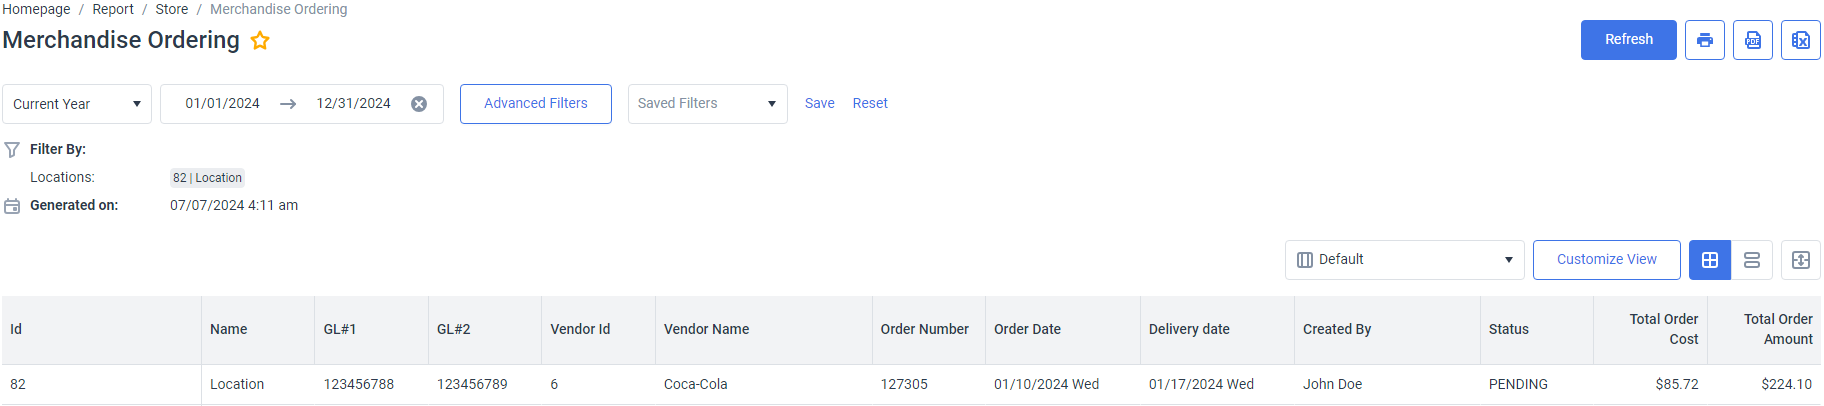
Task: Reset the filters
Action: tap(870, 104)
